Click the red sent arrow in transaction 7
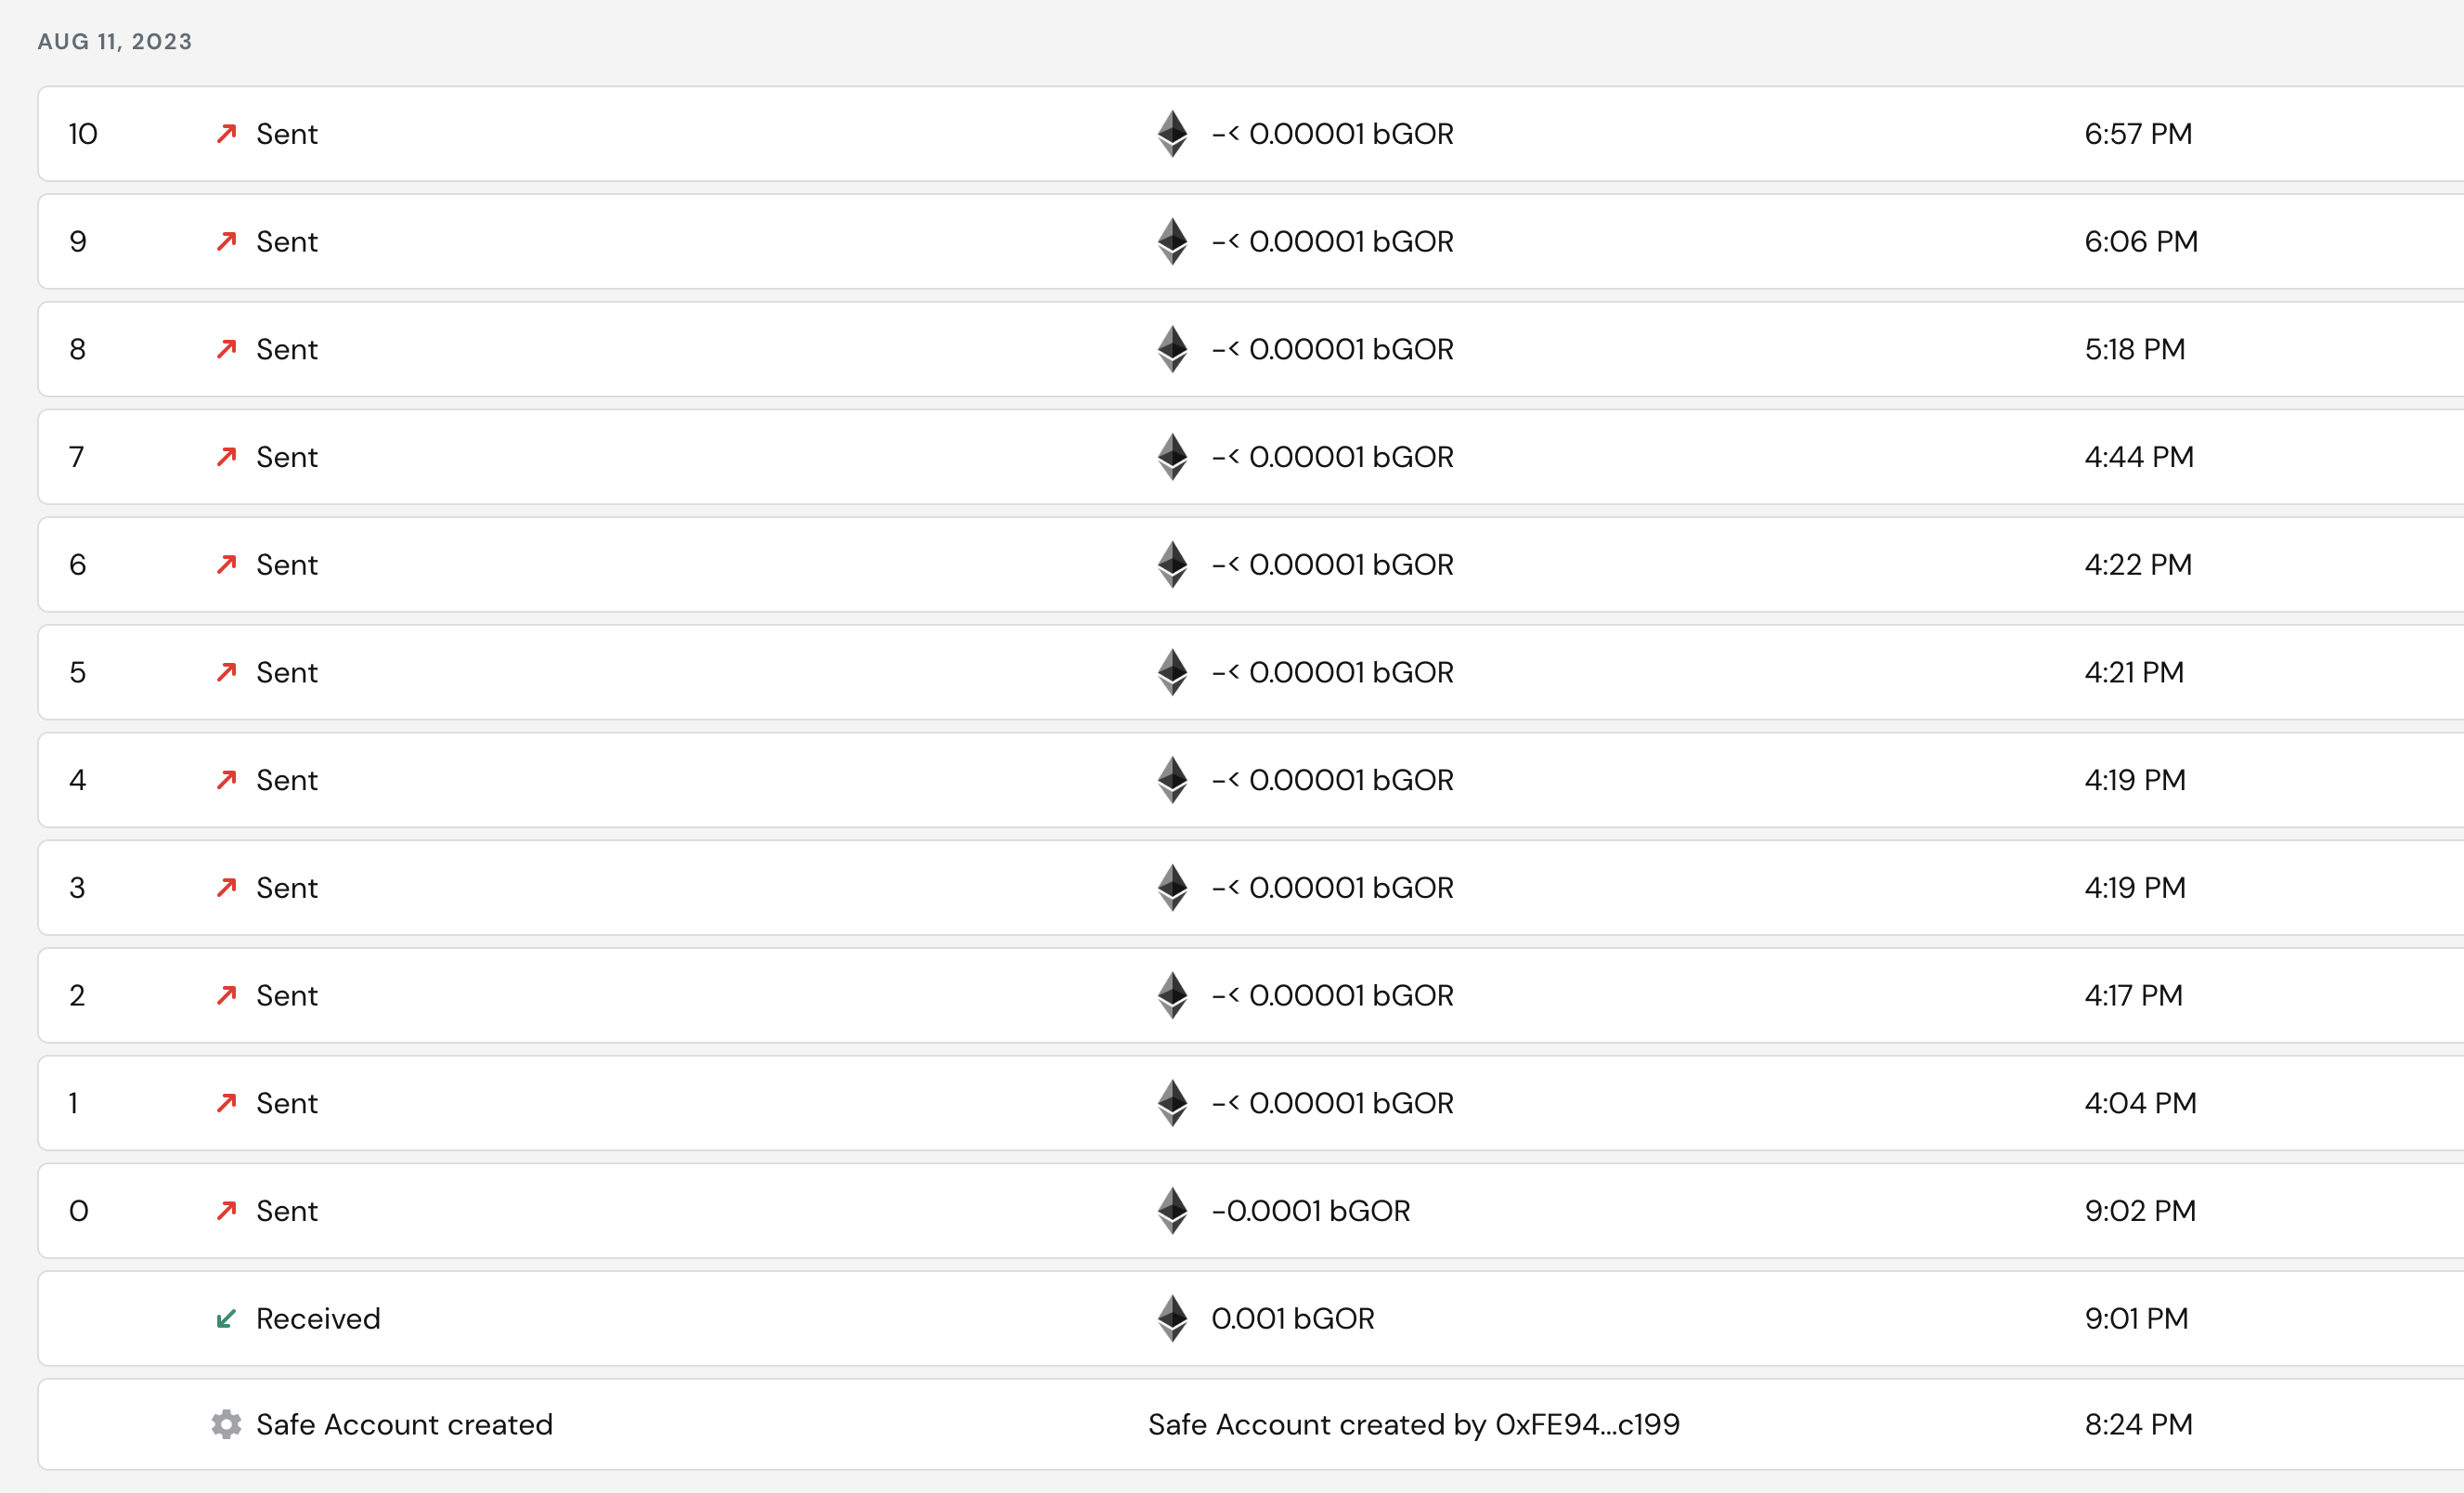The height and width of the screenshot is (1493, 2464). (x=226, y=456)
